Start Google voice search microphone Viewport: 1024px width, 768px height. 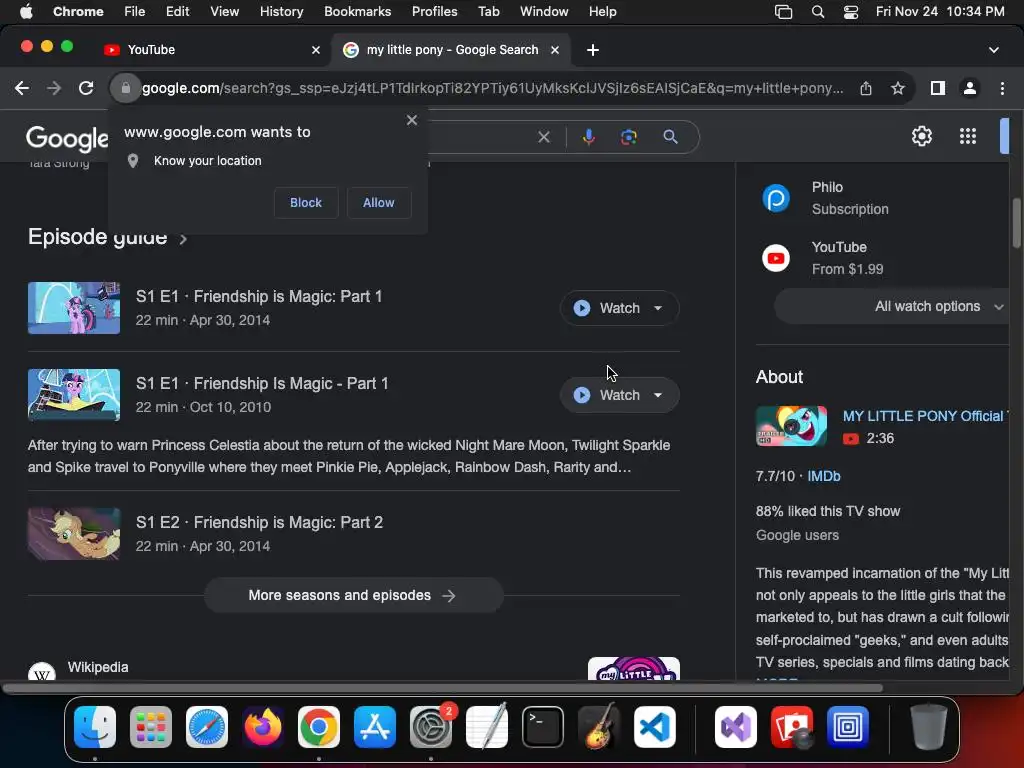tap(588, 137)
